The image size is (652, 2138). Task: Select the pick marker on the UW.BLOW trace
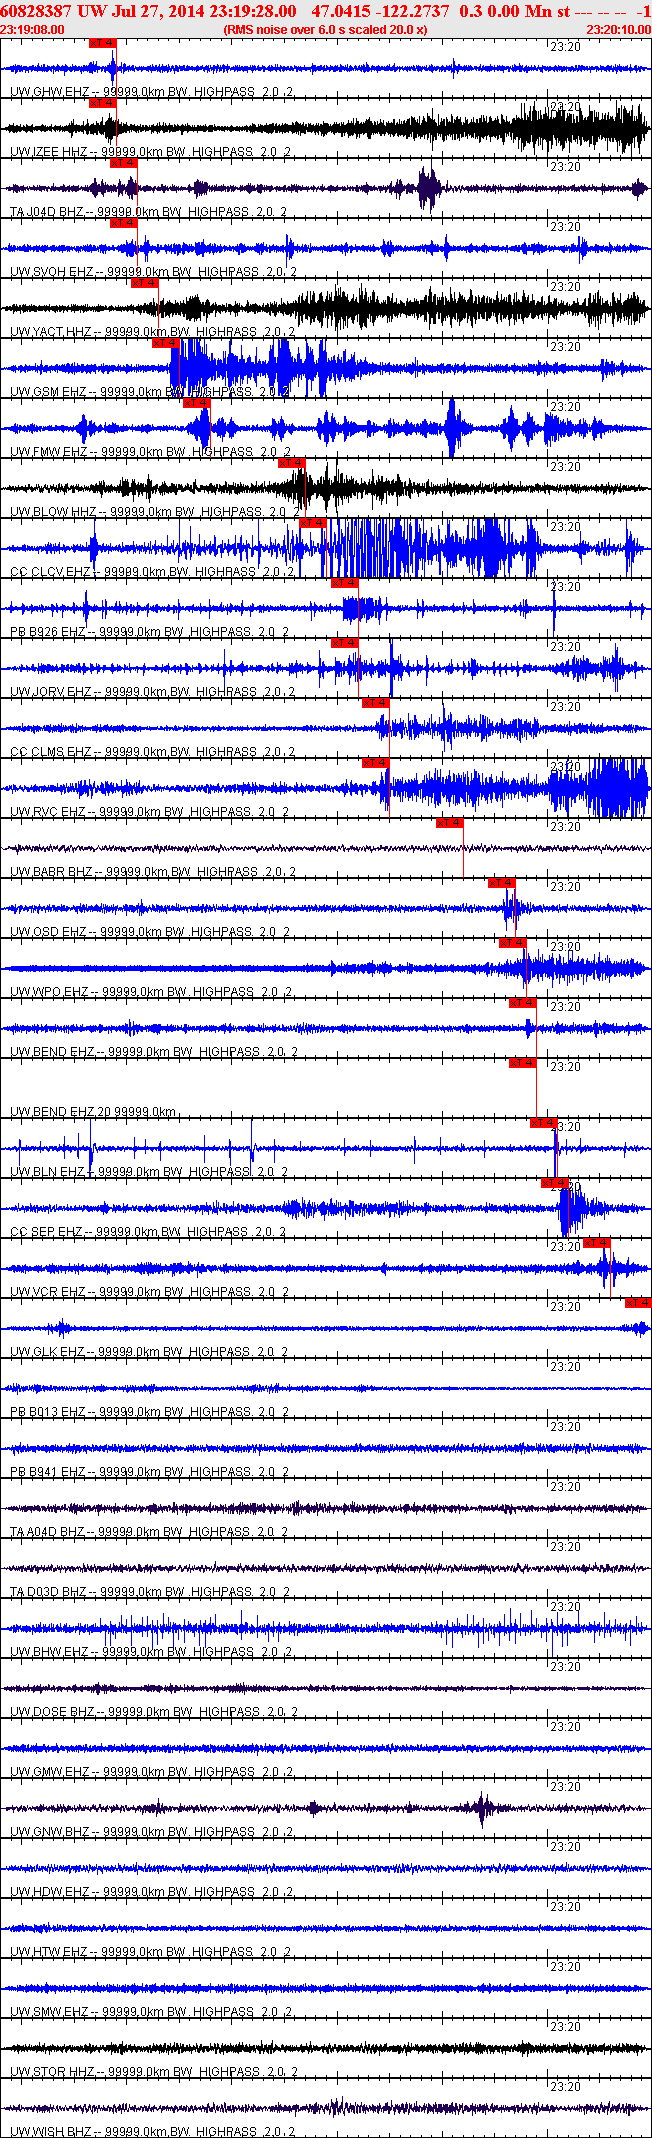[292, 463]
